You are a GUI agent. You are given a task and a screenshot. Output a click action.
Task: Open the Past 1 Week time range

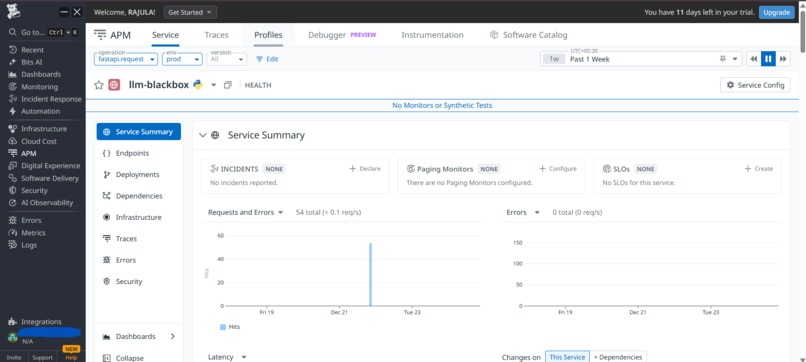tap(640, 59)
